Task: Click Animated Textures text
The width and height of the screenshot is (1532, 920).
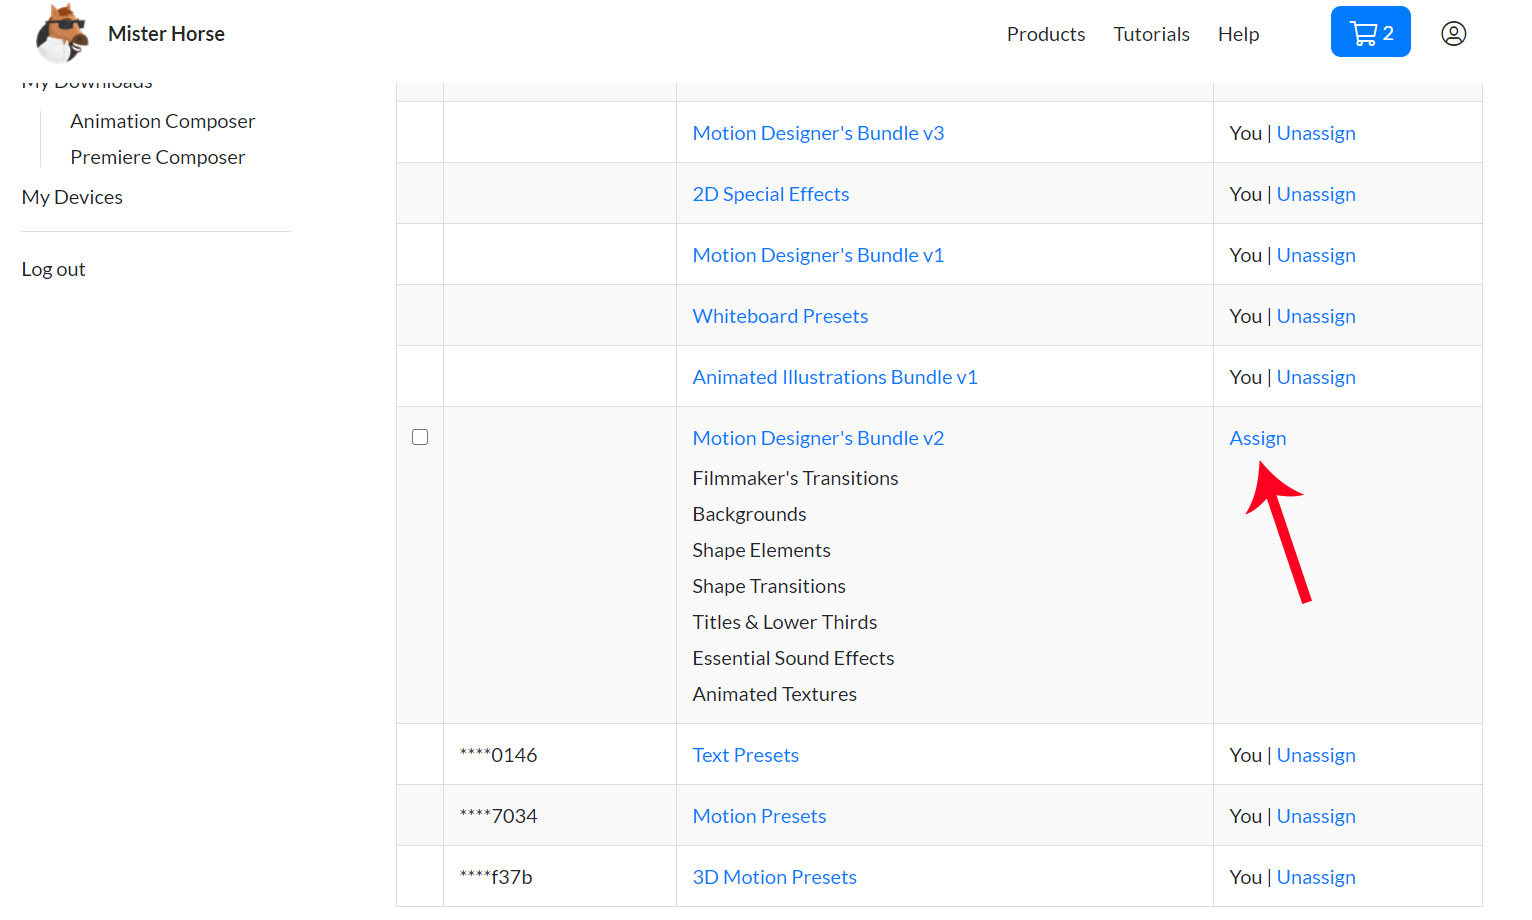Action: click(774, 694)
